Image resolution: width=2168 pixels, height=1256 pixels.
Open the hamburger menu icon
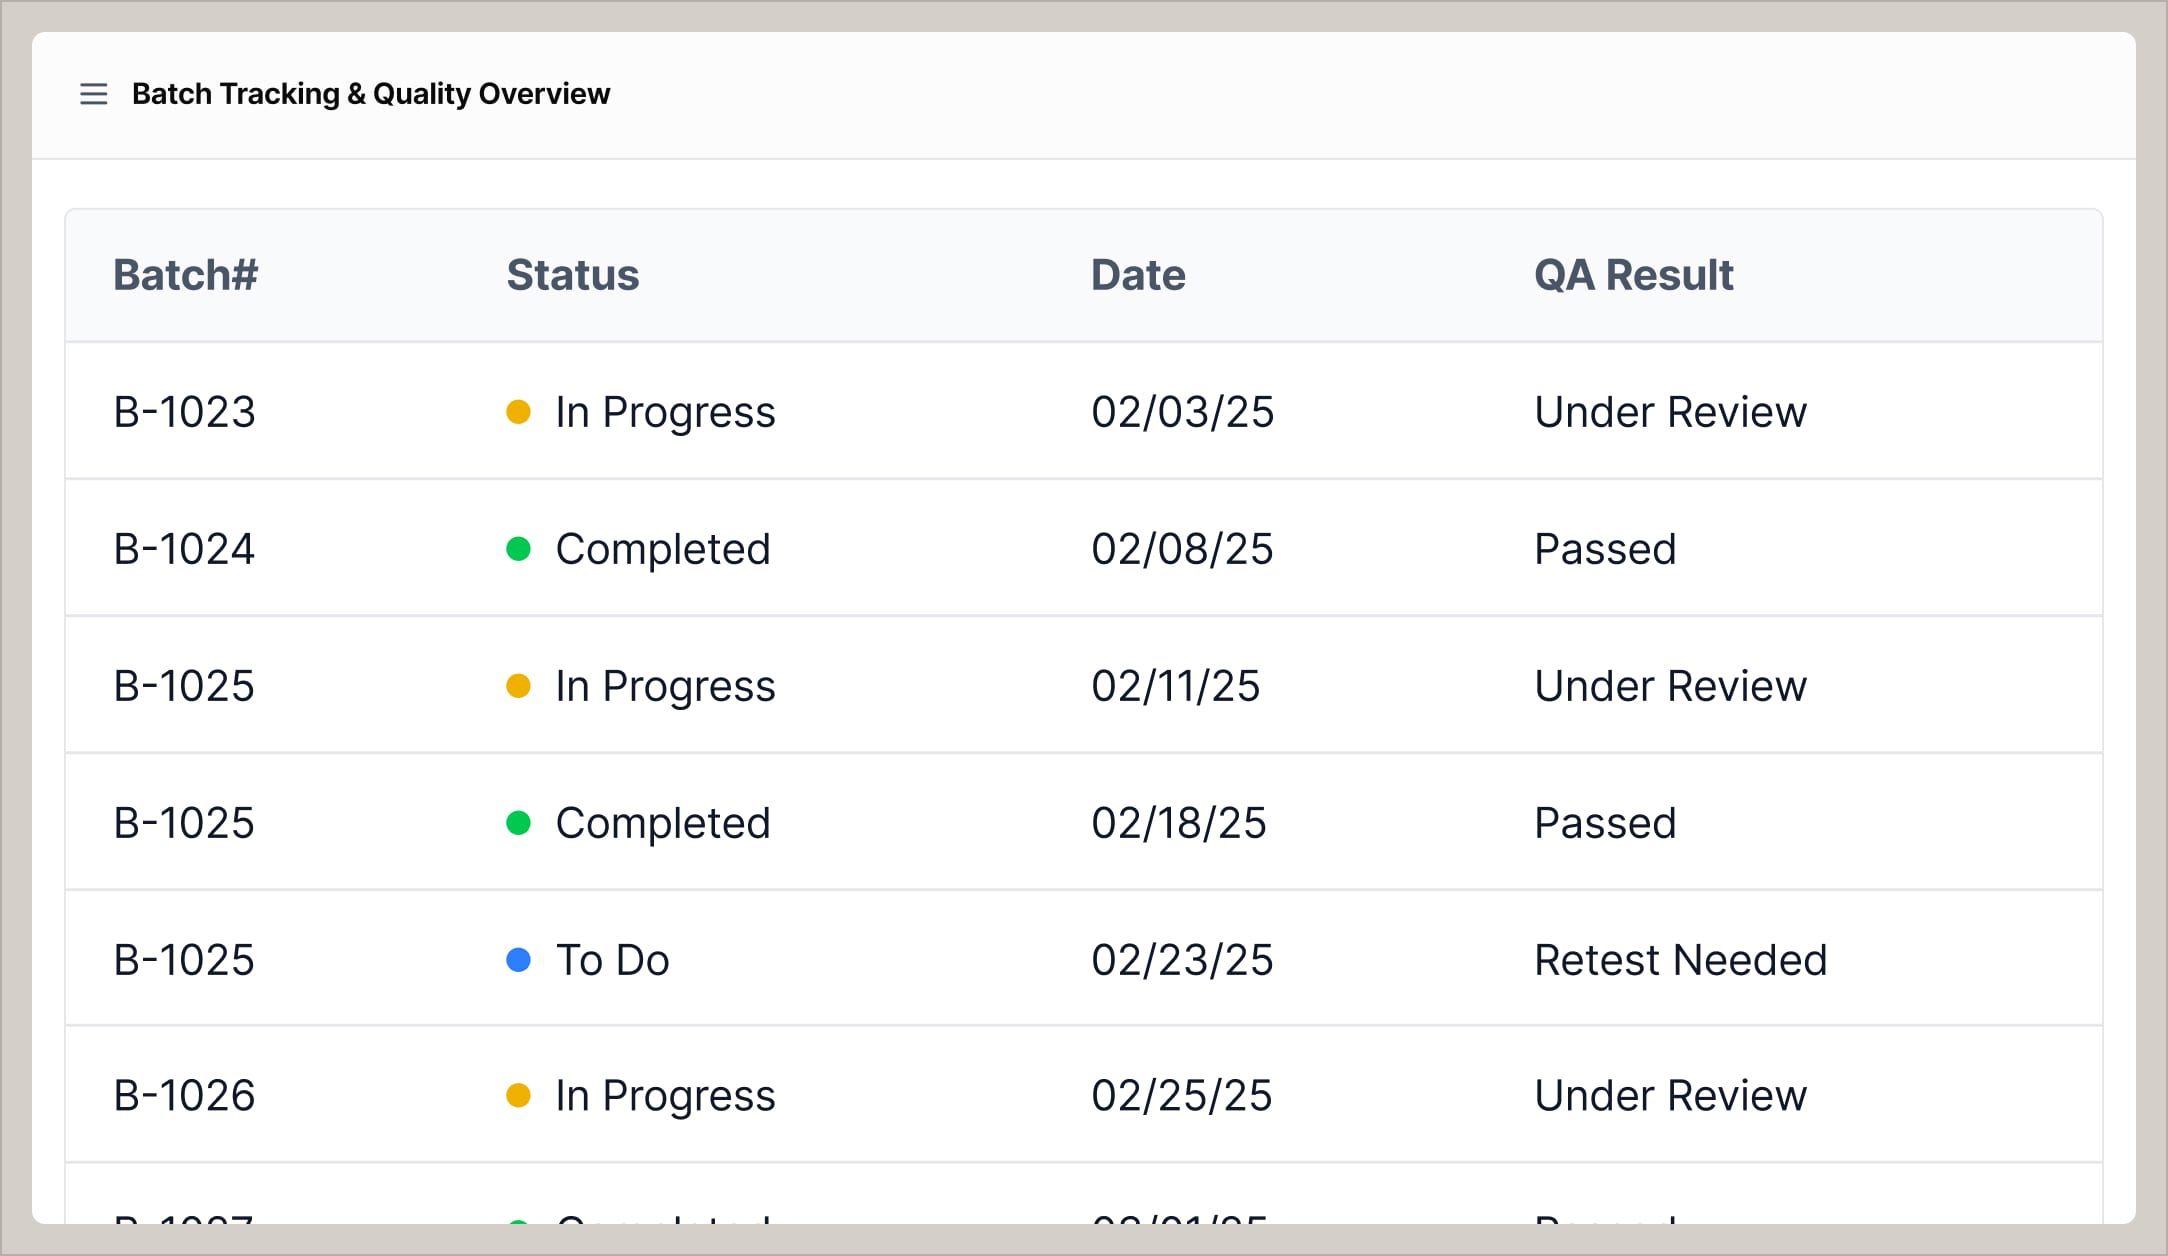pyautogui.click(x=93, y=94)
